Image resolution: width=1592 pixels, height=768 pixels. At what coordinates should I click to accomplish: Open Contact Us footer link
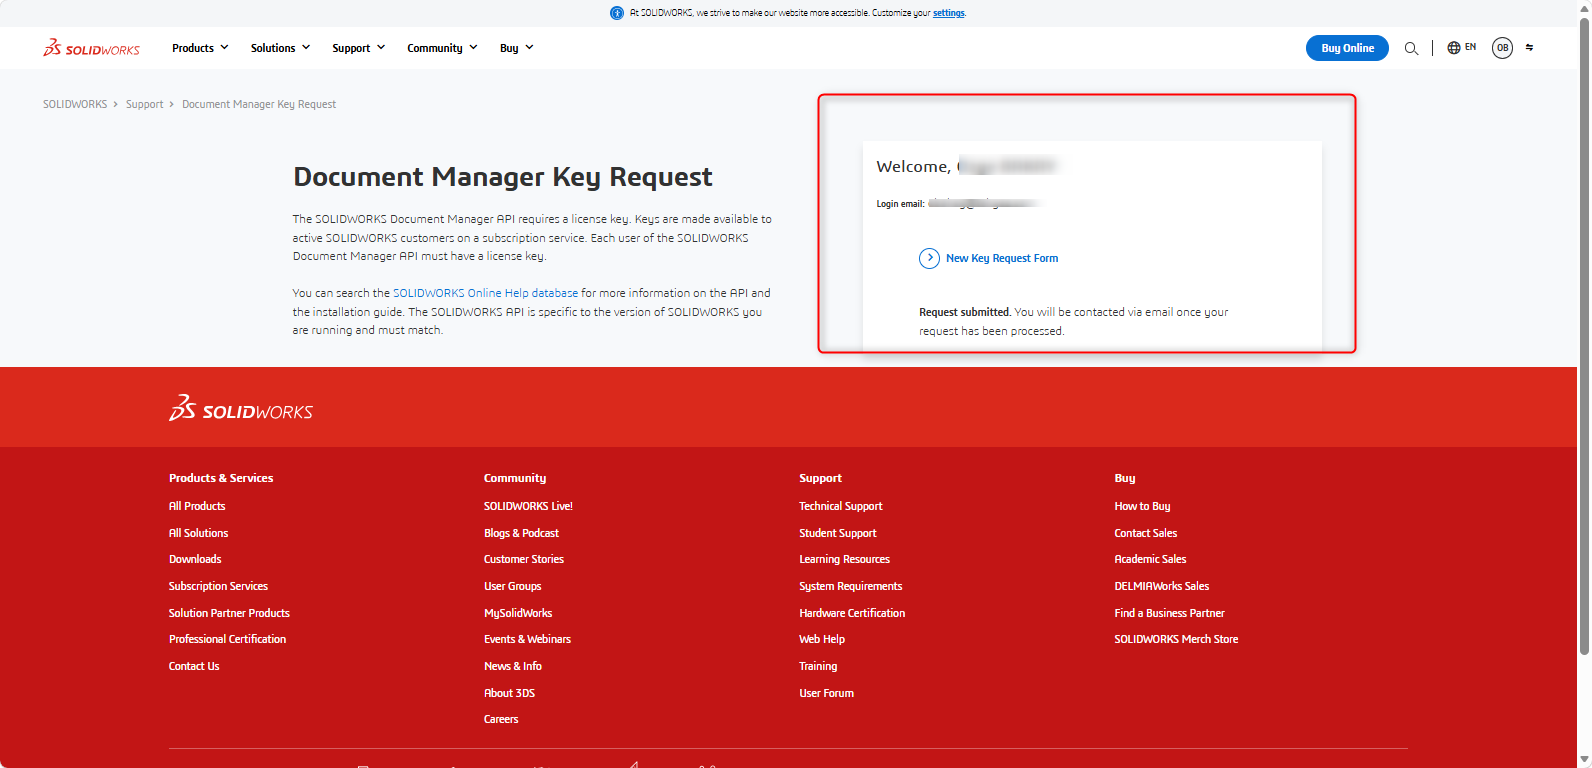tap(194, 666)
